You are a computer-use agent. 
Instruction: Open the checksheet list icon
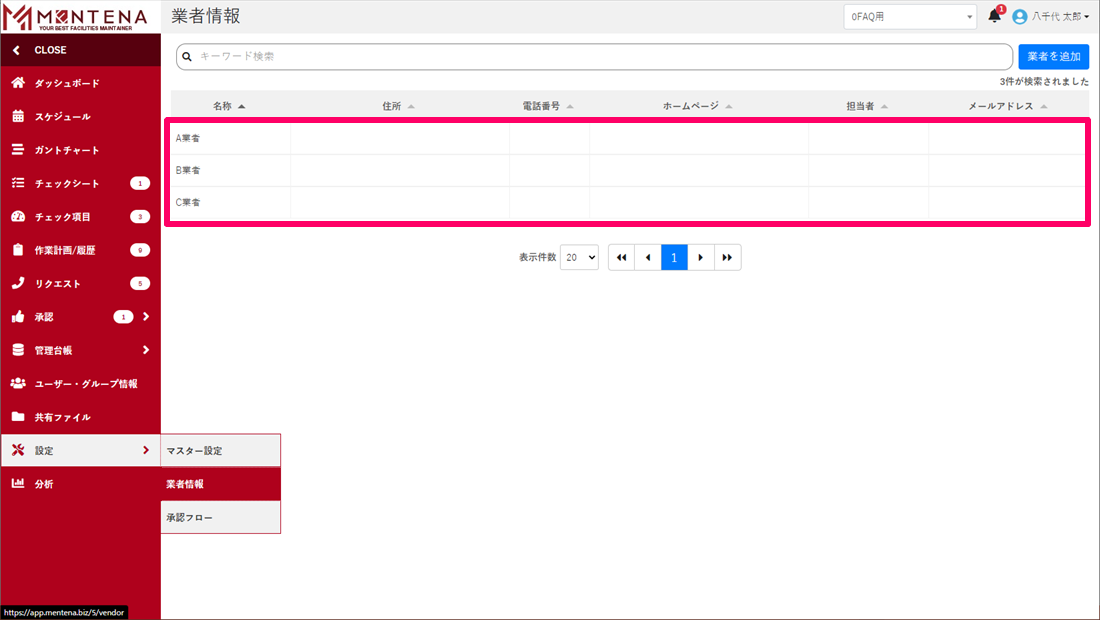pyautogui.click(x=18, y=184)
